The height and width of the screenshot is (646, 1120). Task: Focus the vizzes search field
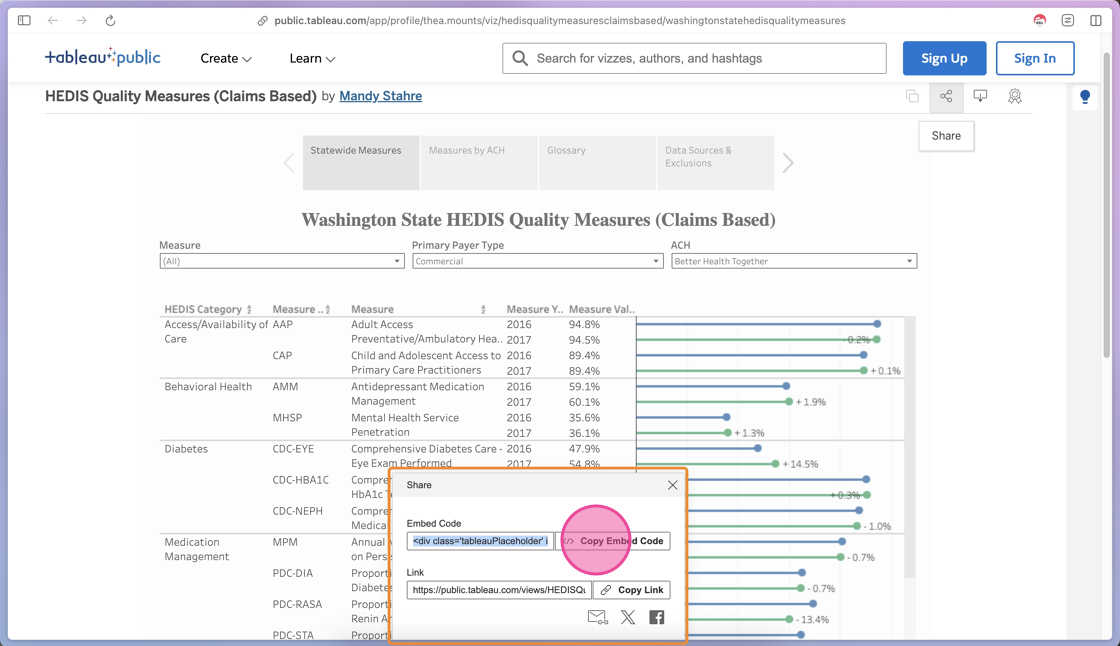coord(694,59)
